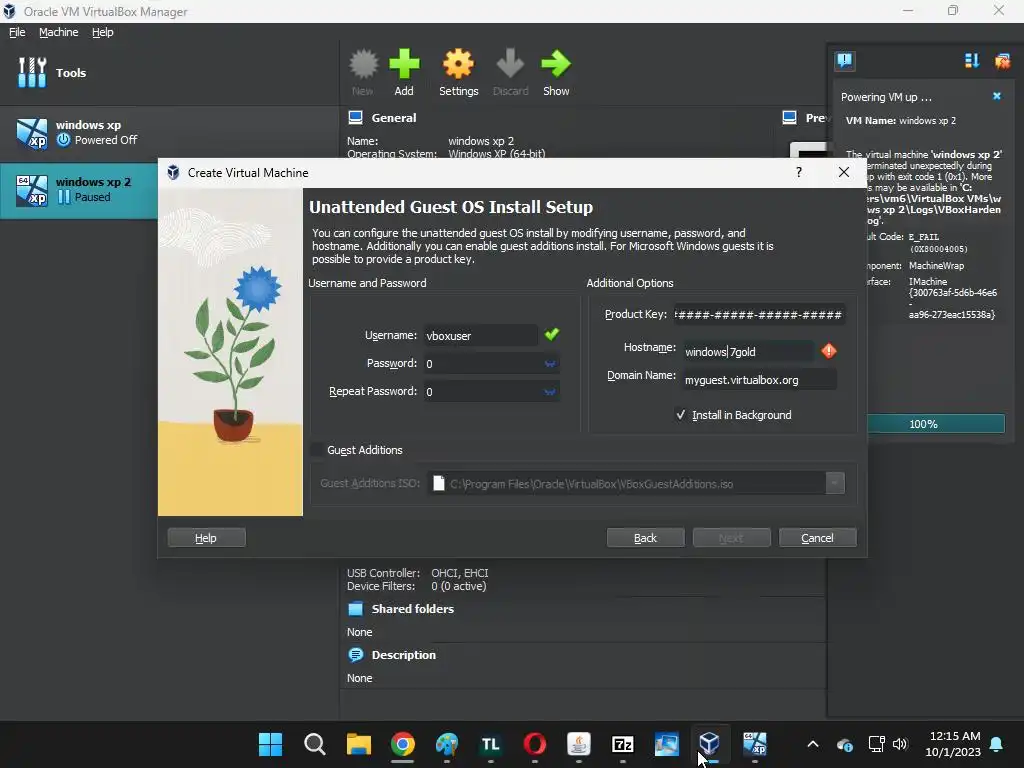Viewport: 1024px width, 768px height.
Task: Click the sort notifications icon in right panel
Action: pyautogui.click(x=972, y=61)
